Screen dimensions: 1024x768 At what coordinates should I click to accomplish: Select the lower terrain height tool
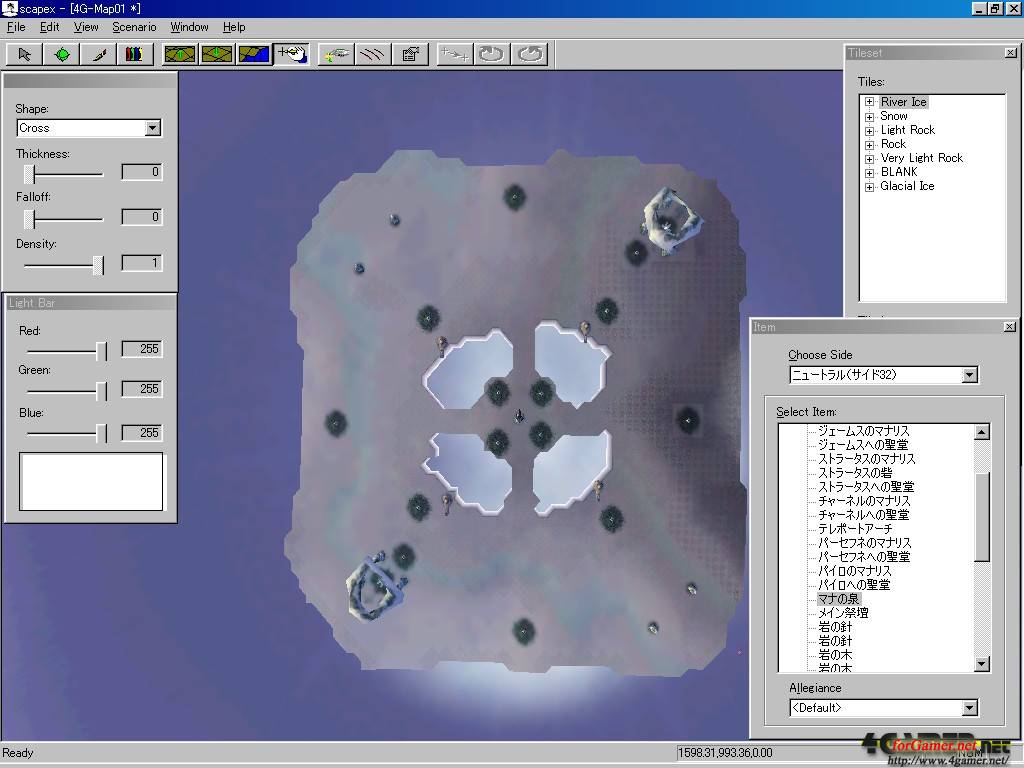pos(217,54)
